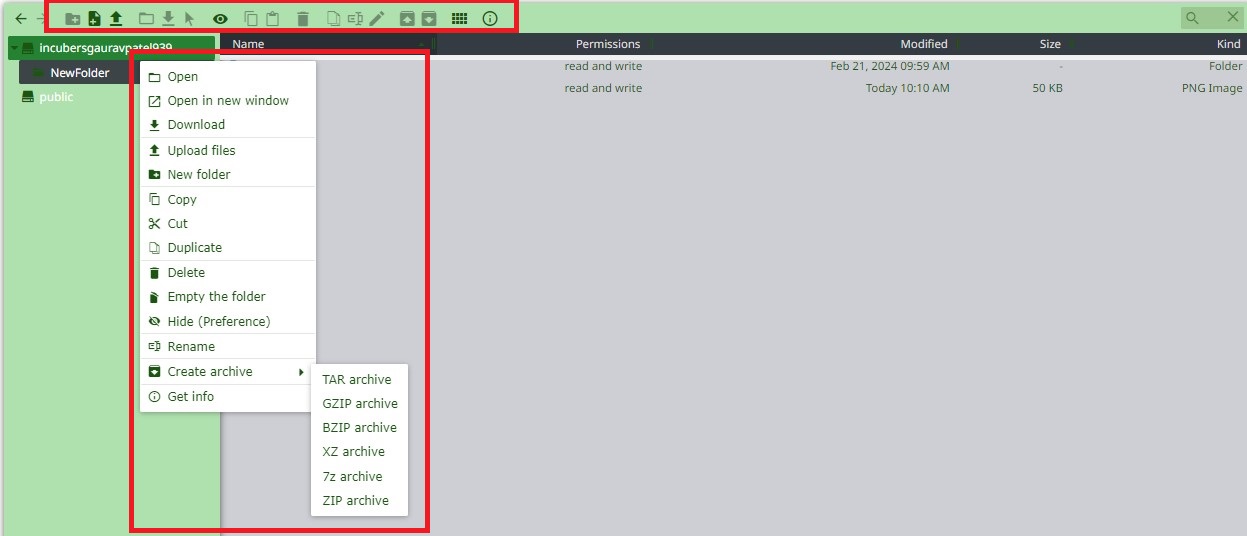Select NewFolder in the tree
This screenshot has height=536, width=1247.
(x=80, y=72)
